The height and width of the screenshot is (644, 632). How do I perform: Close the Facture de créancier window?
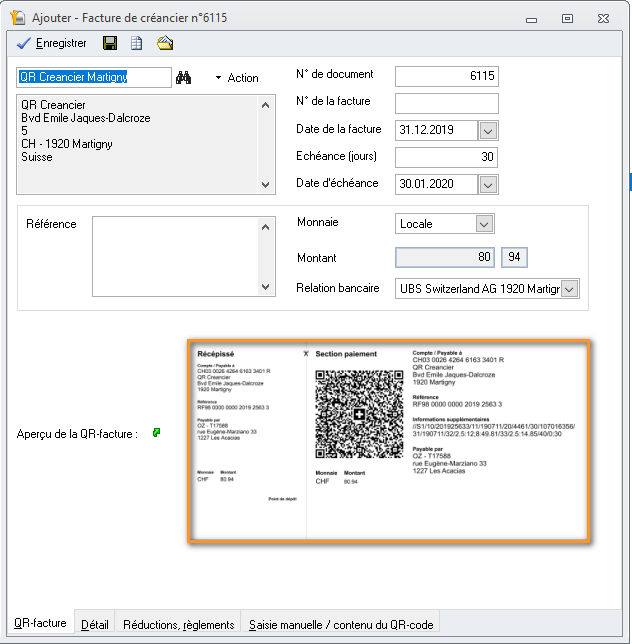coord(603,18)
